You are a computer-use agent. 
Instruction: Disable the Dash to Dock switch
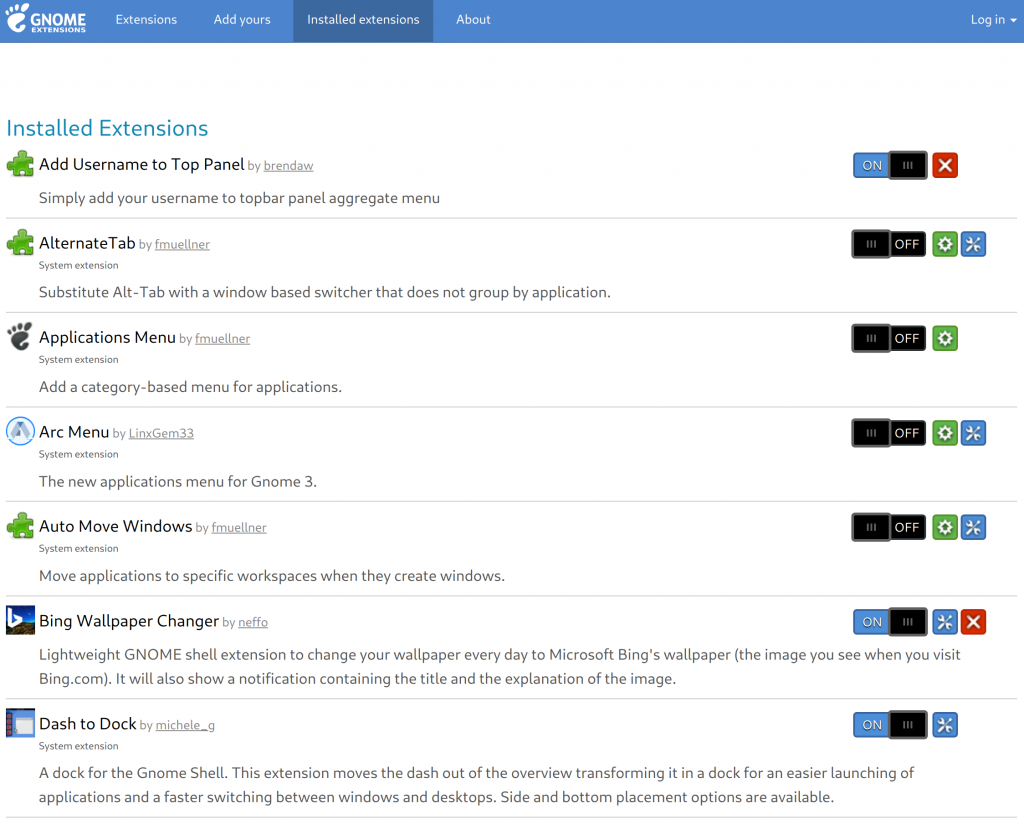click(890, 725)
